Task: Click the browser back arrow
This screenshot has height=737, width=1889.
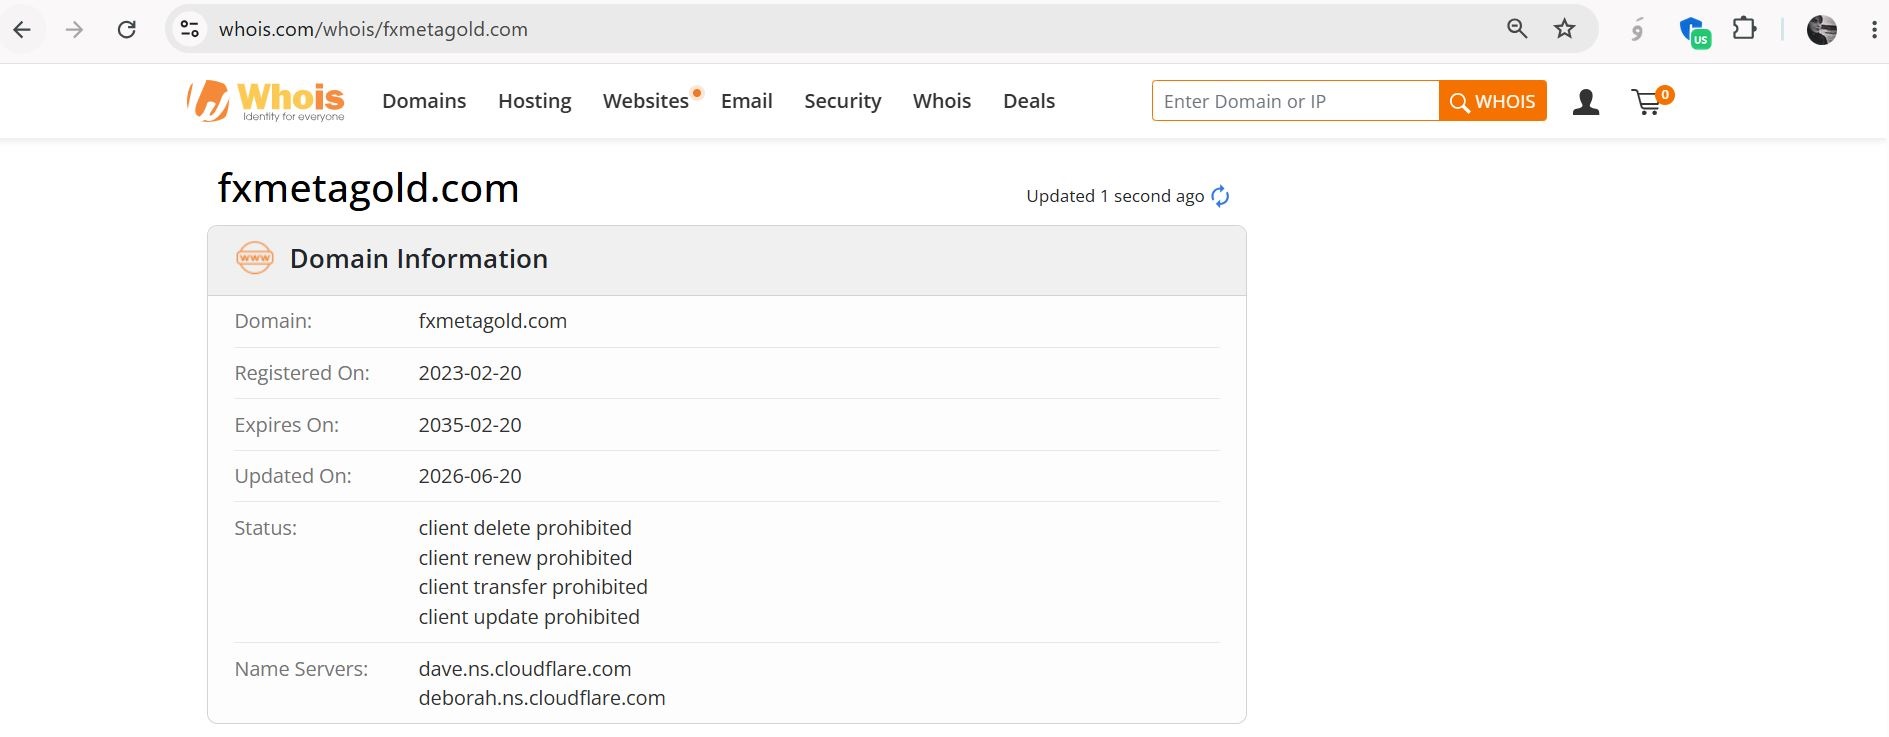Action: pos(22,29)
